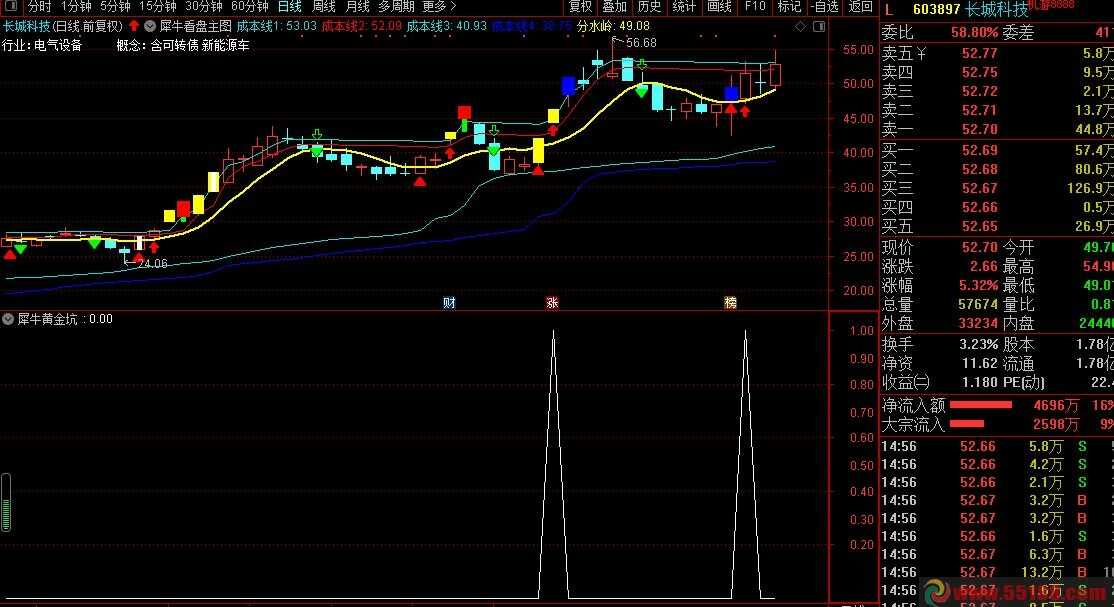Open the 犀牛黄金坑 indicator dropdown arrow
This screenshot has width=1114, height=607.
click(x=9, y=319)
